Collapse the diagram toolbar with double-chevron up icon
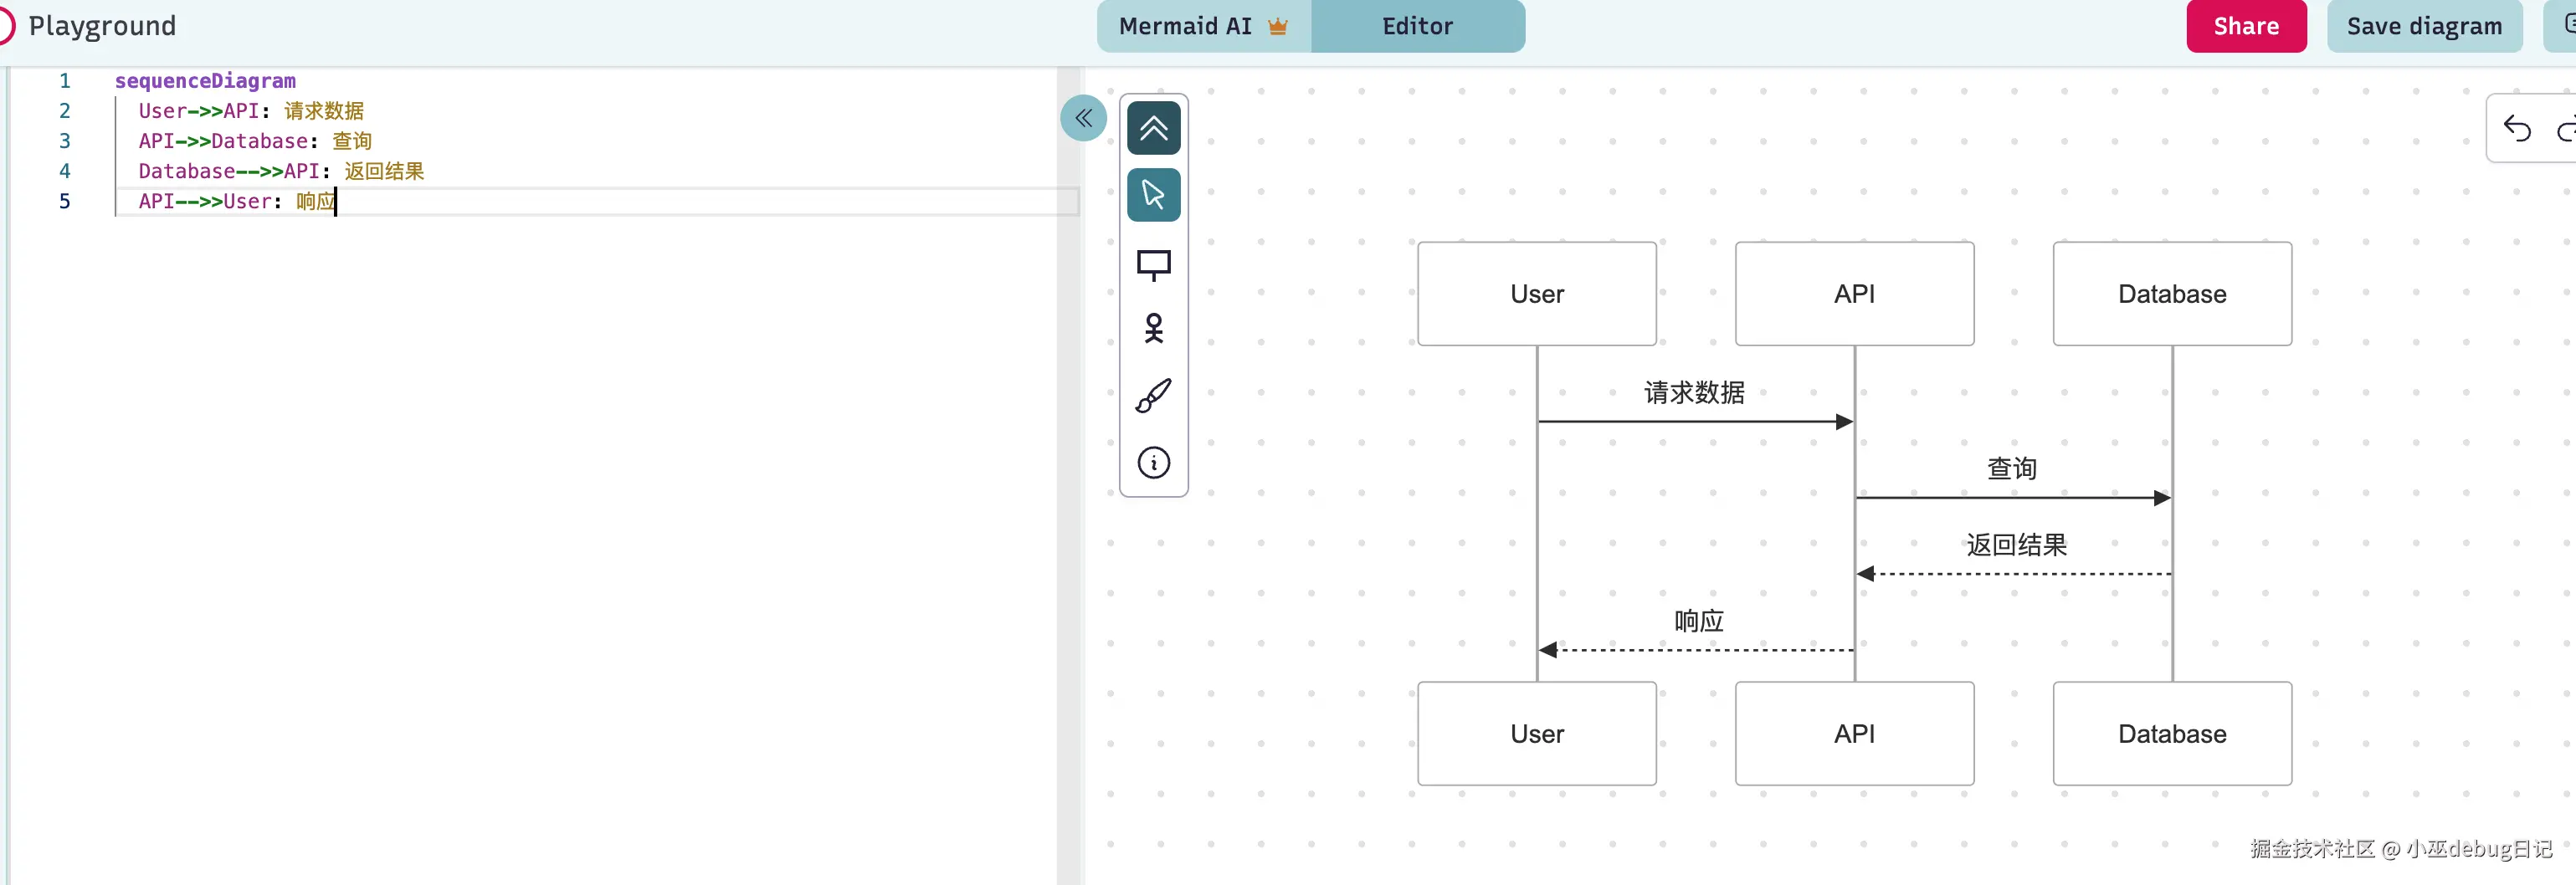Viewport: 2576px width, 885px height. 1153,128
